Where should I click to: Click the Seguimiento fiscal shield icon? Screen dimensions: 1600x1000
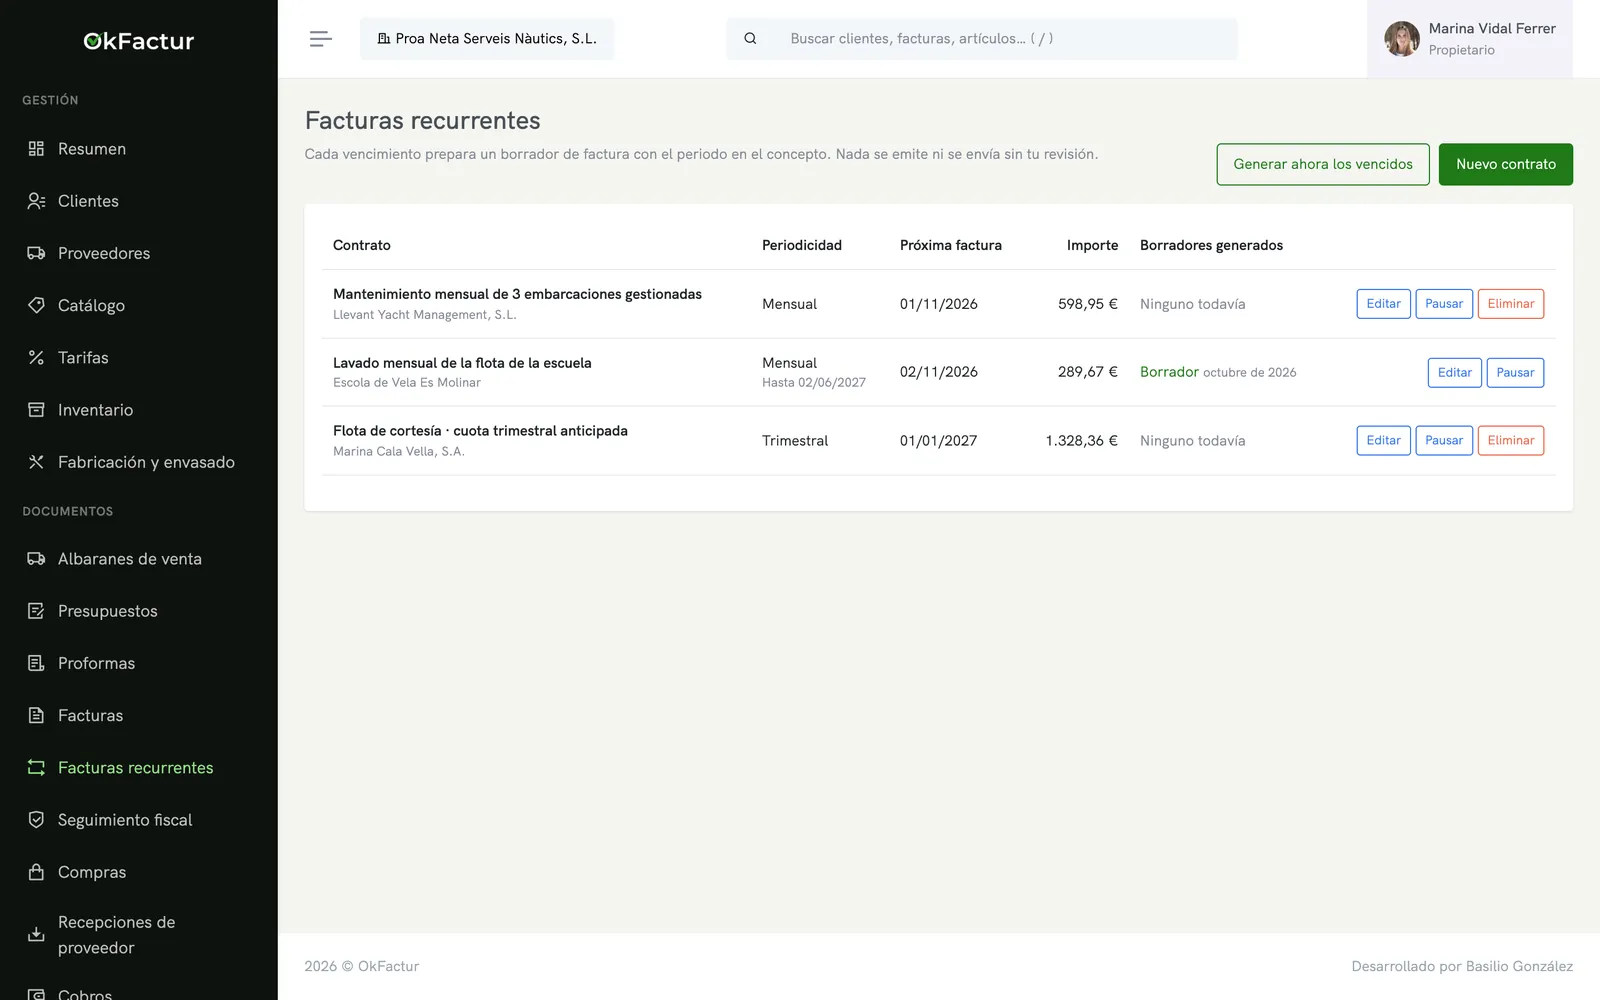click(36, 820)
